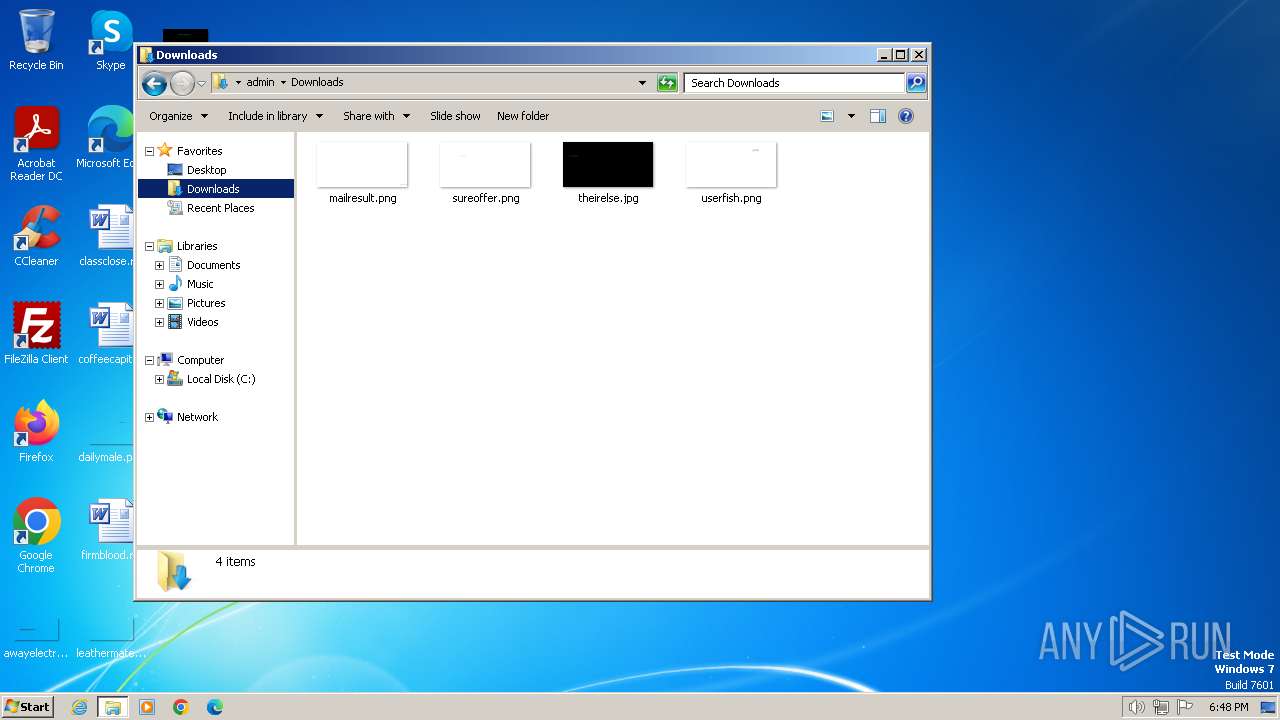Select the theirelse.jpg thumbnail
The height and width of the screenshot is (720, 1280).
click(608, 165)
